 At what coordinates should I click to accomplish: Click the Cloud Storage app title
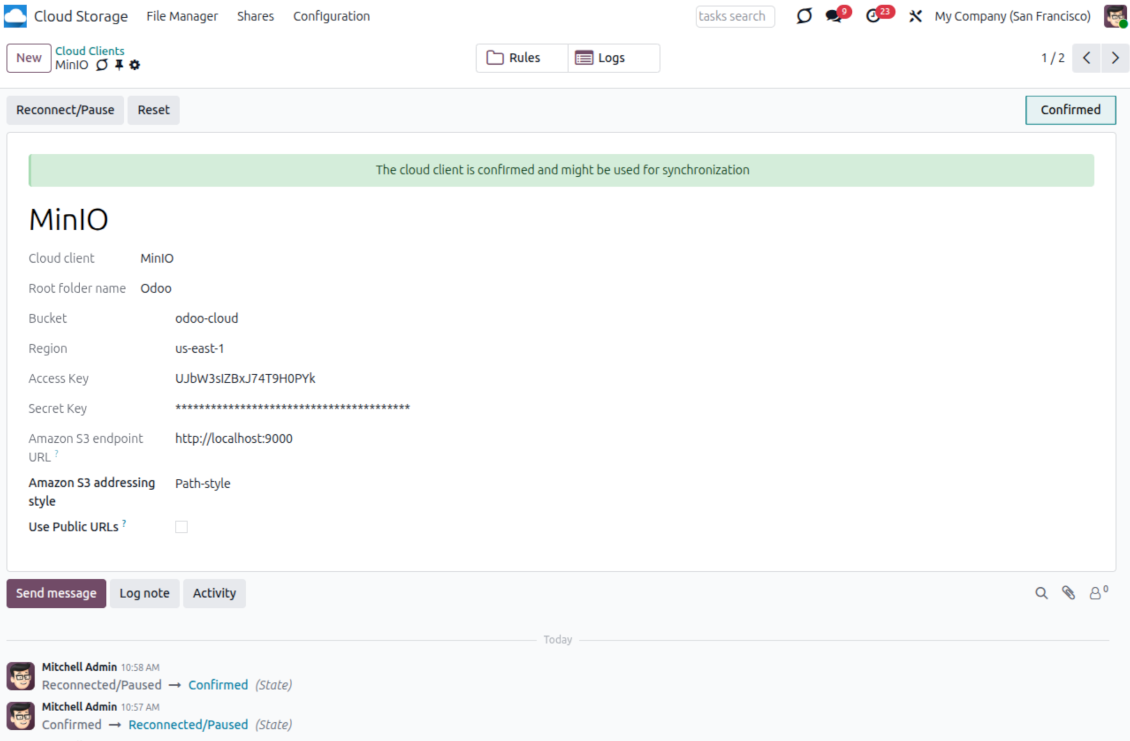(x=81, y=16)
